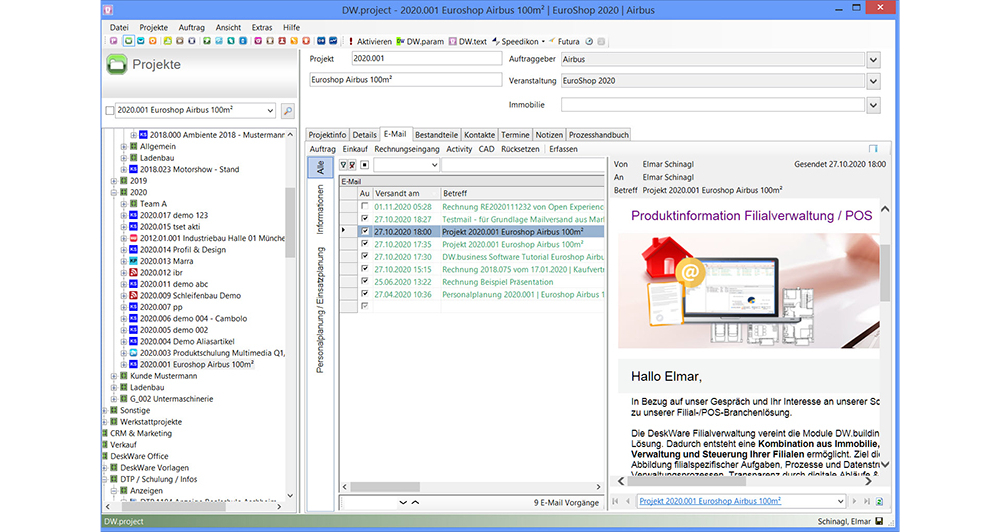Check the box for the 01.11.2020 05:28 email

click(x=364, y=206)
